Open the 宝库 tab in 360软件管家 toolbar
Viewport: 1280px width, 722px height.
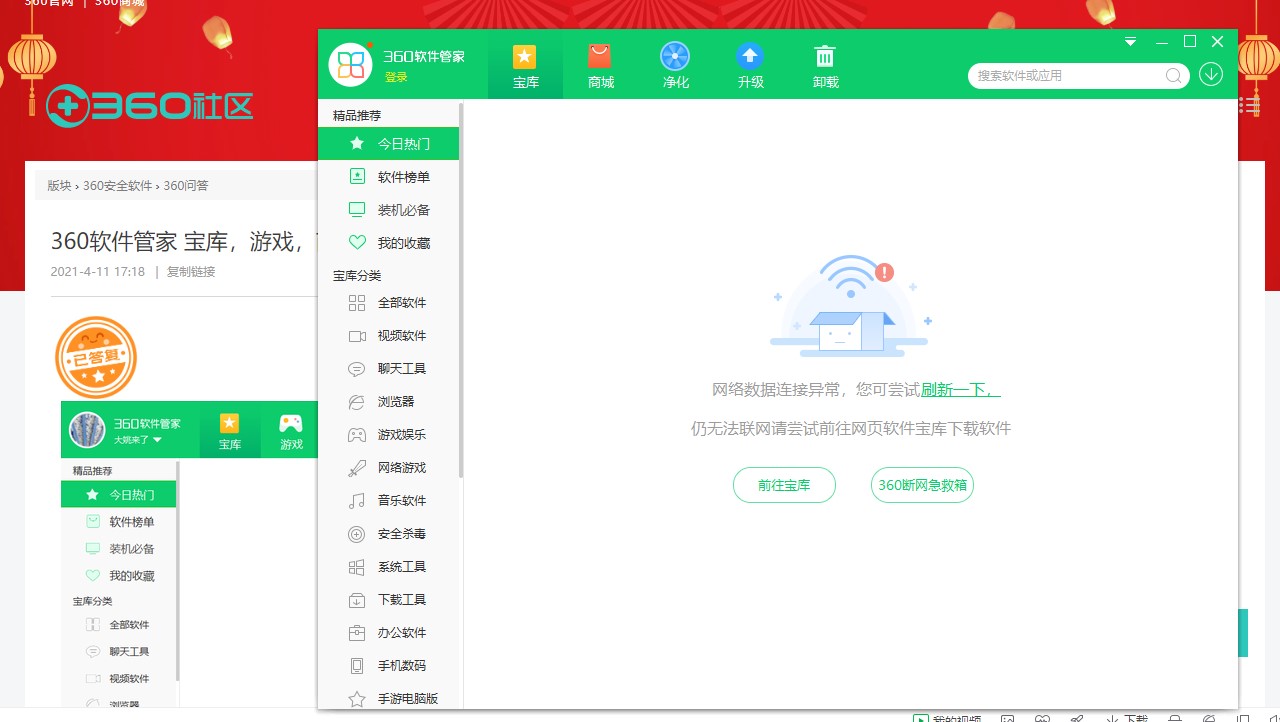(x=525, y=66)
